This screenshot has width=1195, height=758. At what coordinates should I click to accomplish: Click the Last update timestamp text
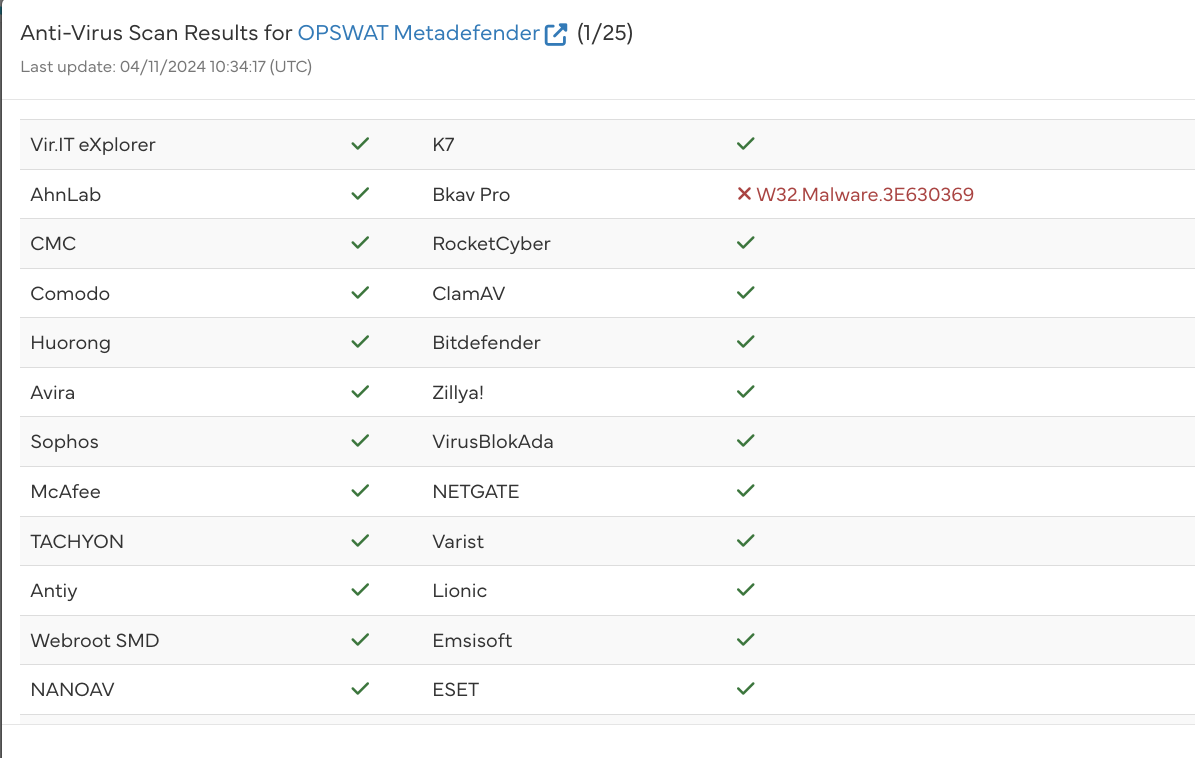click(x=166, y=67)
